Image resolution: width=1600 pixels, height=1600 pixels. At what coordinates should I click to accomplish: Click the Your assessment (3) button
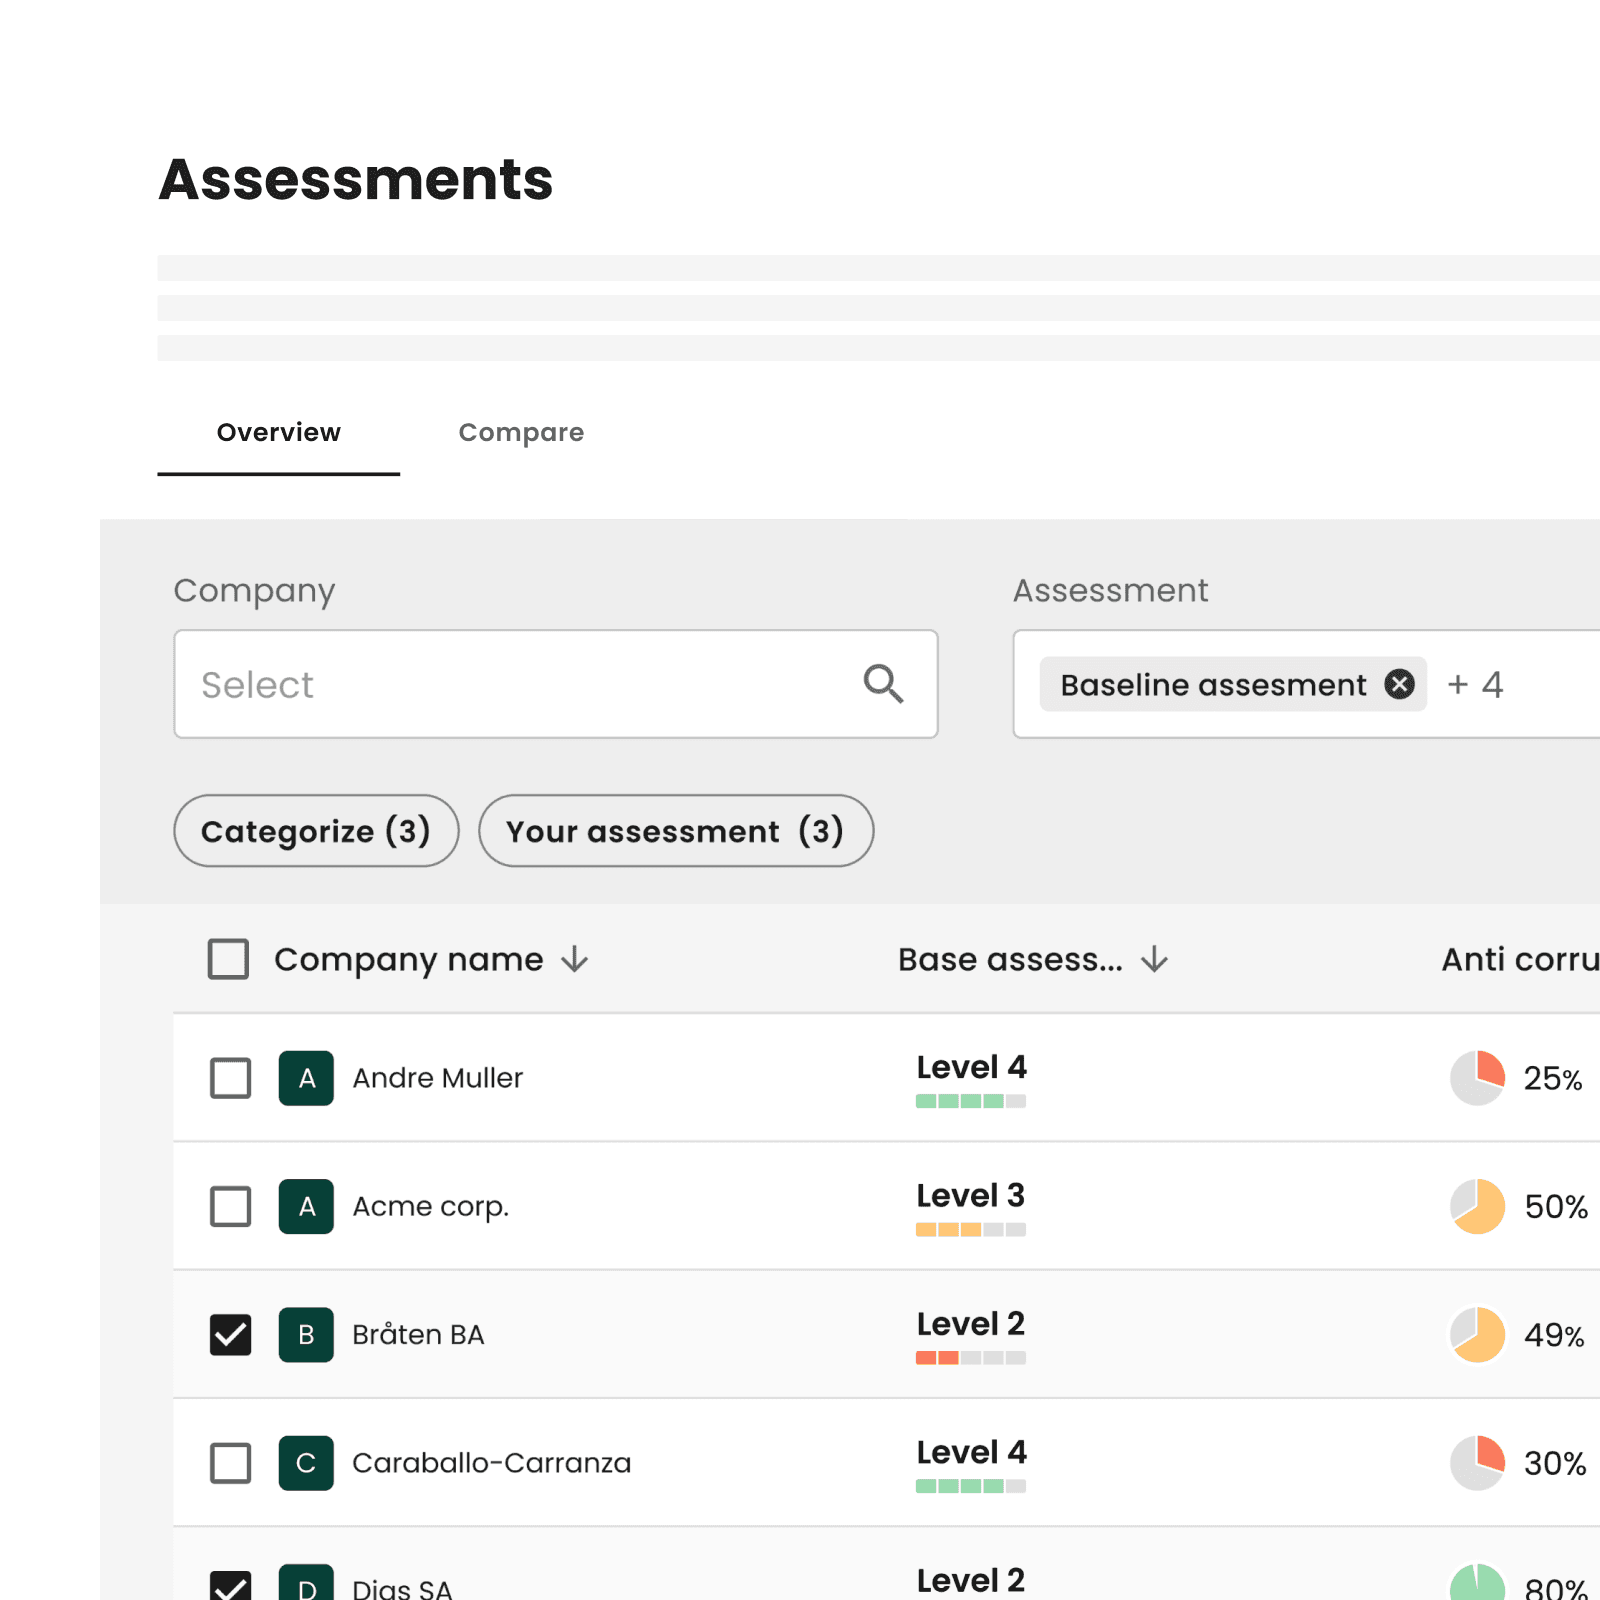tap(676, 830)
